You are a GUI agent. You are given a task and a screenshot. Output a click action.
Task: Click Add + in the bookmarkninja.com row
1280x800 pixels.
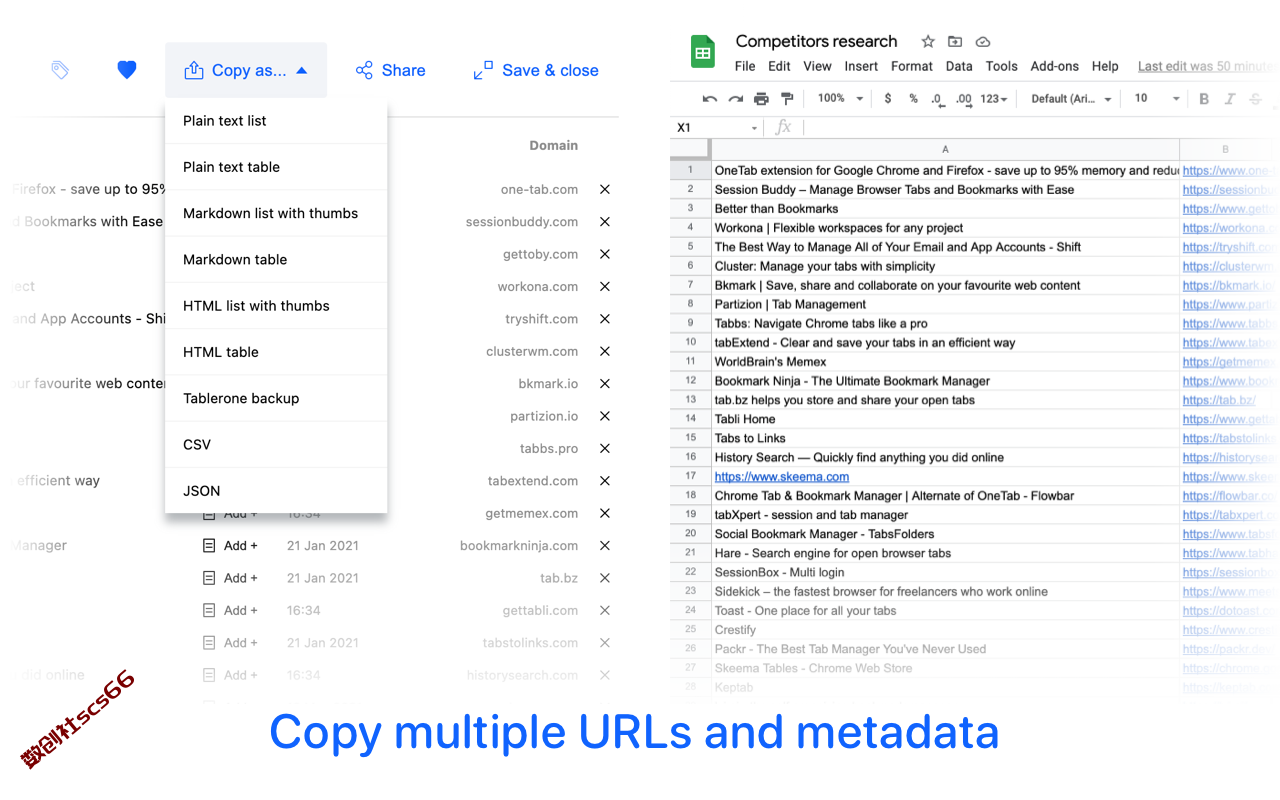pyautogui.click(x=231, y=546)
